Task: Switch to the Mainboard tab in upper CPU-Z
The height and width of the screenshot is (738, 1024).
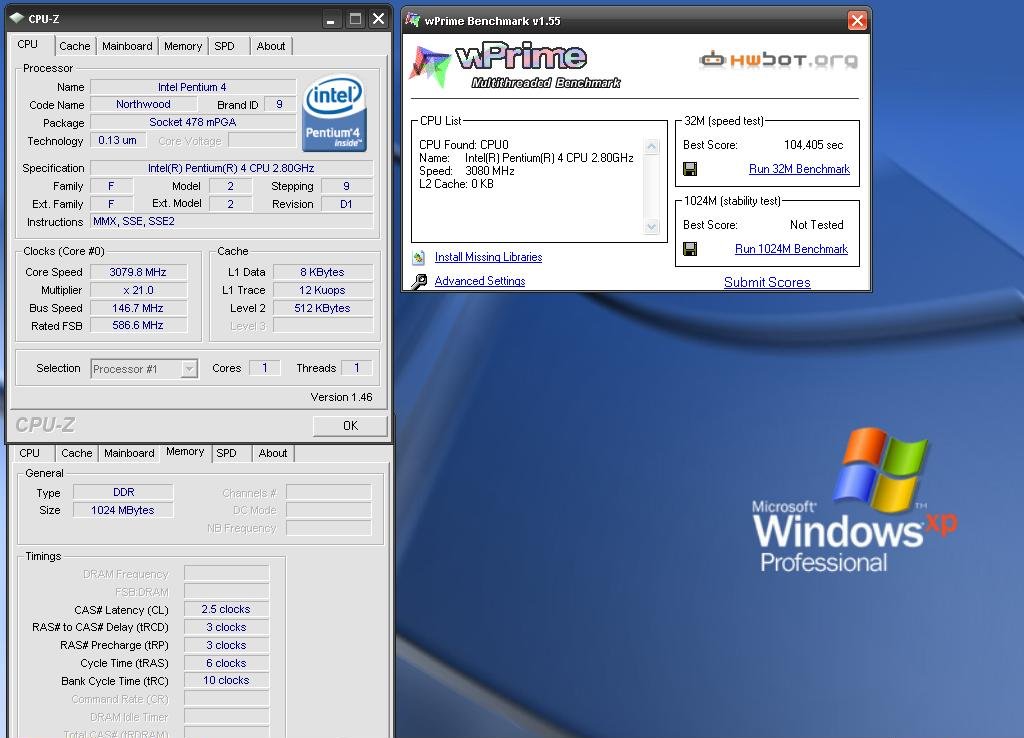Action: coord(127,46)
